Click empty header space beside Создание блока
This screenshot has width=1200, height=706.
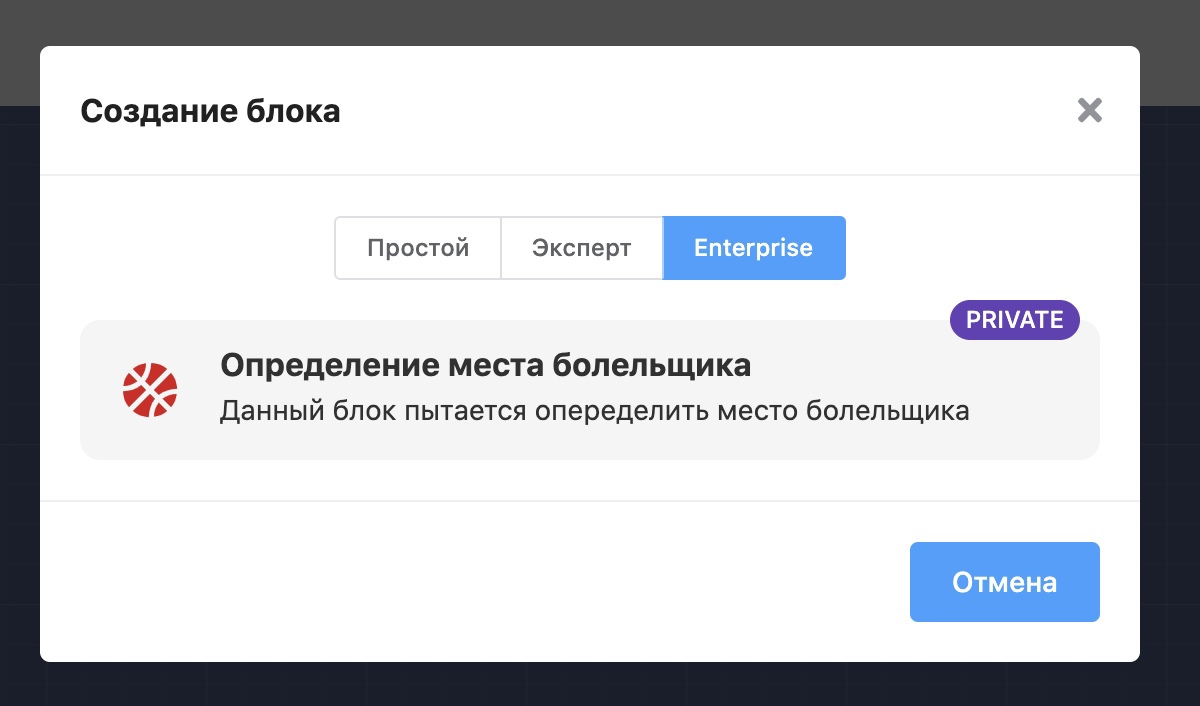700,111
